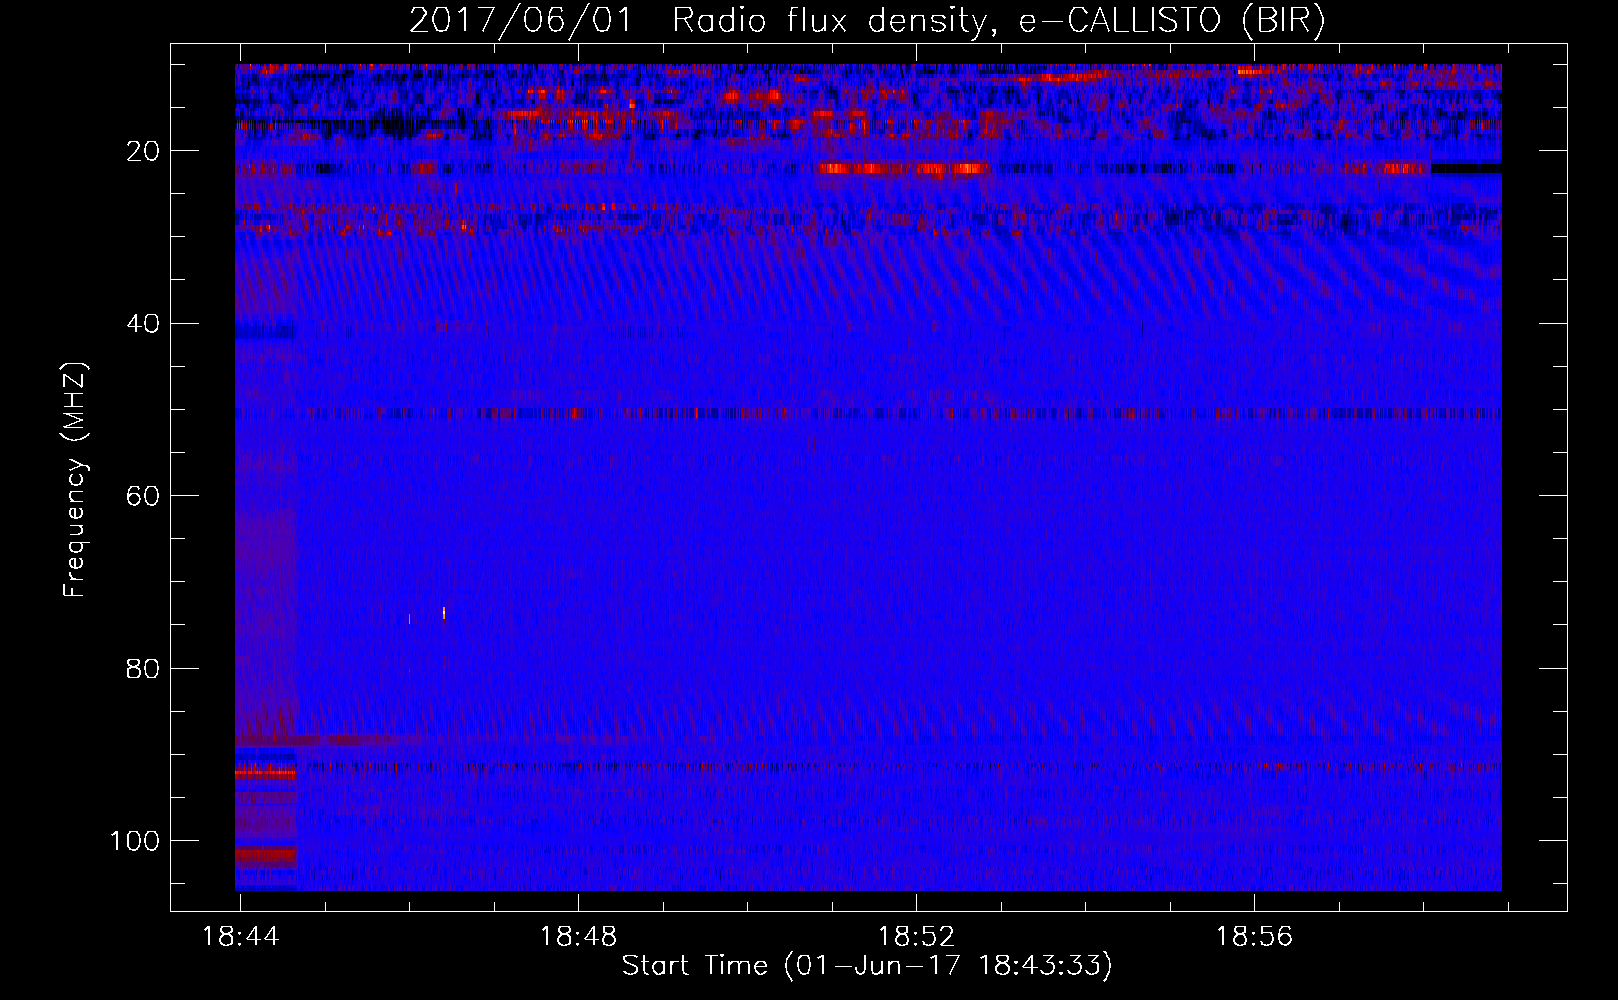
Task: Click the 18:44 time tick label
Action: tap(241, 937)
